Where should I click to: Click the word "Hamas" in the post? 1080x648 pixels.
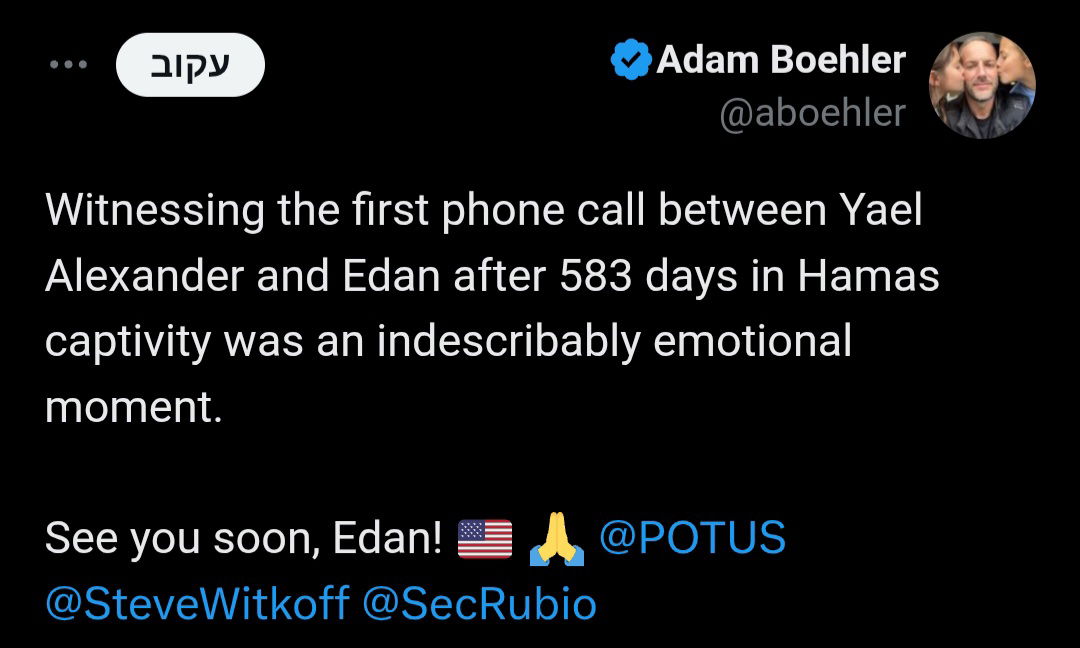click(868, 277)
